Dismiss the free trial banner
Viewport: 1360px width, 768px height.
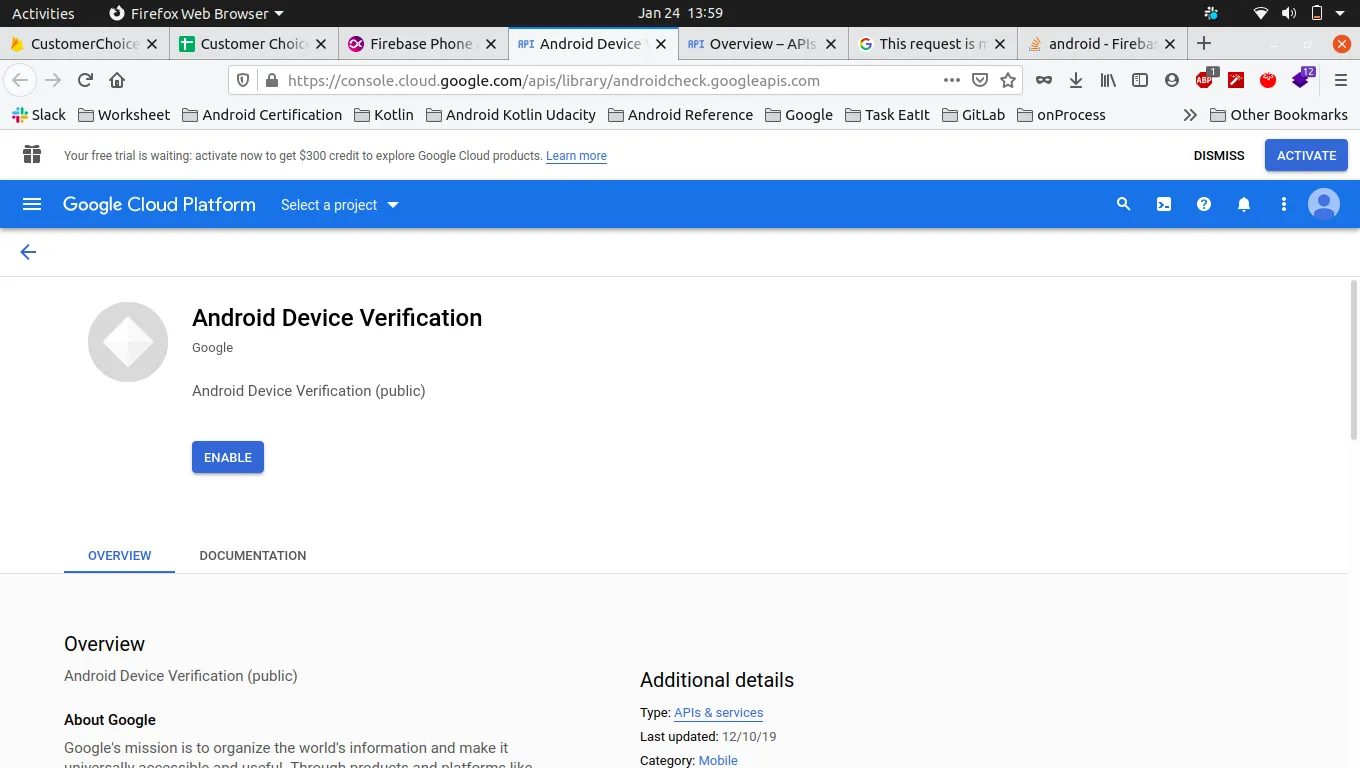[1219, 155]
